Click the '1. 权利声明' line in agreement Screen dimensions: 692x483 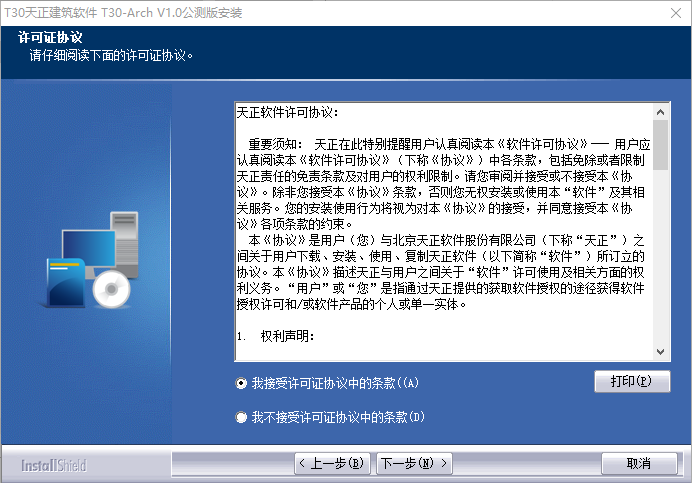click(275, 336)
